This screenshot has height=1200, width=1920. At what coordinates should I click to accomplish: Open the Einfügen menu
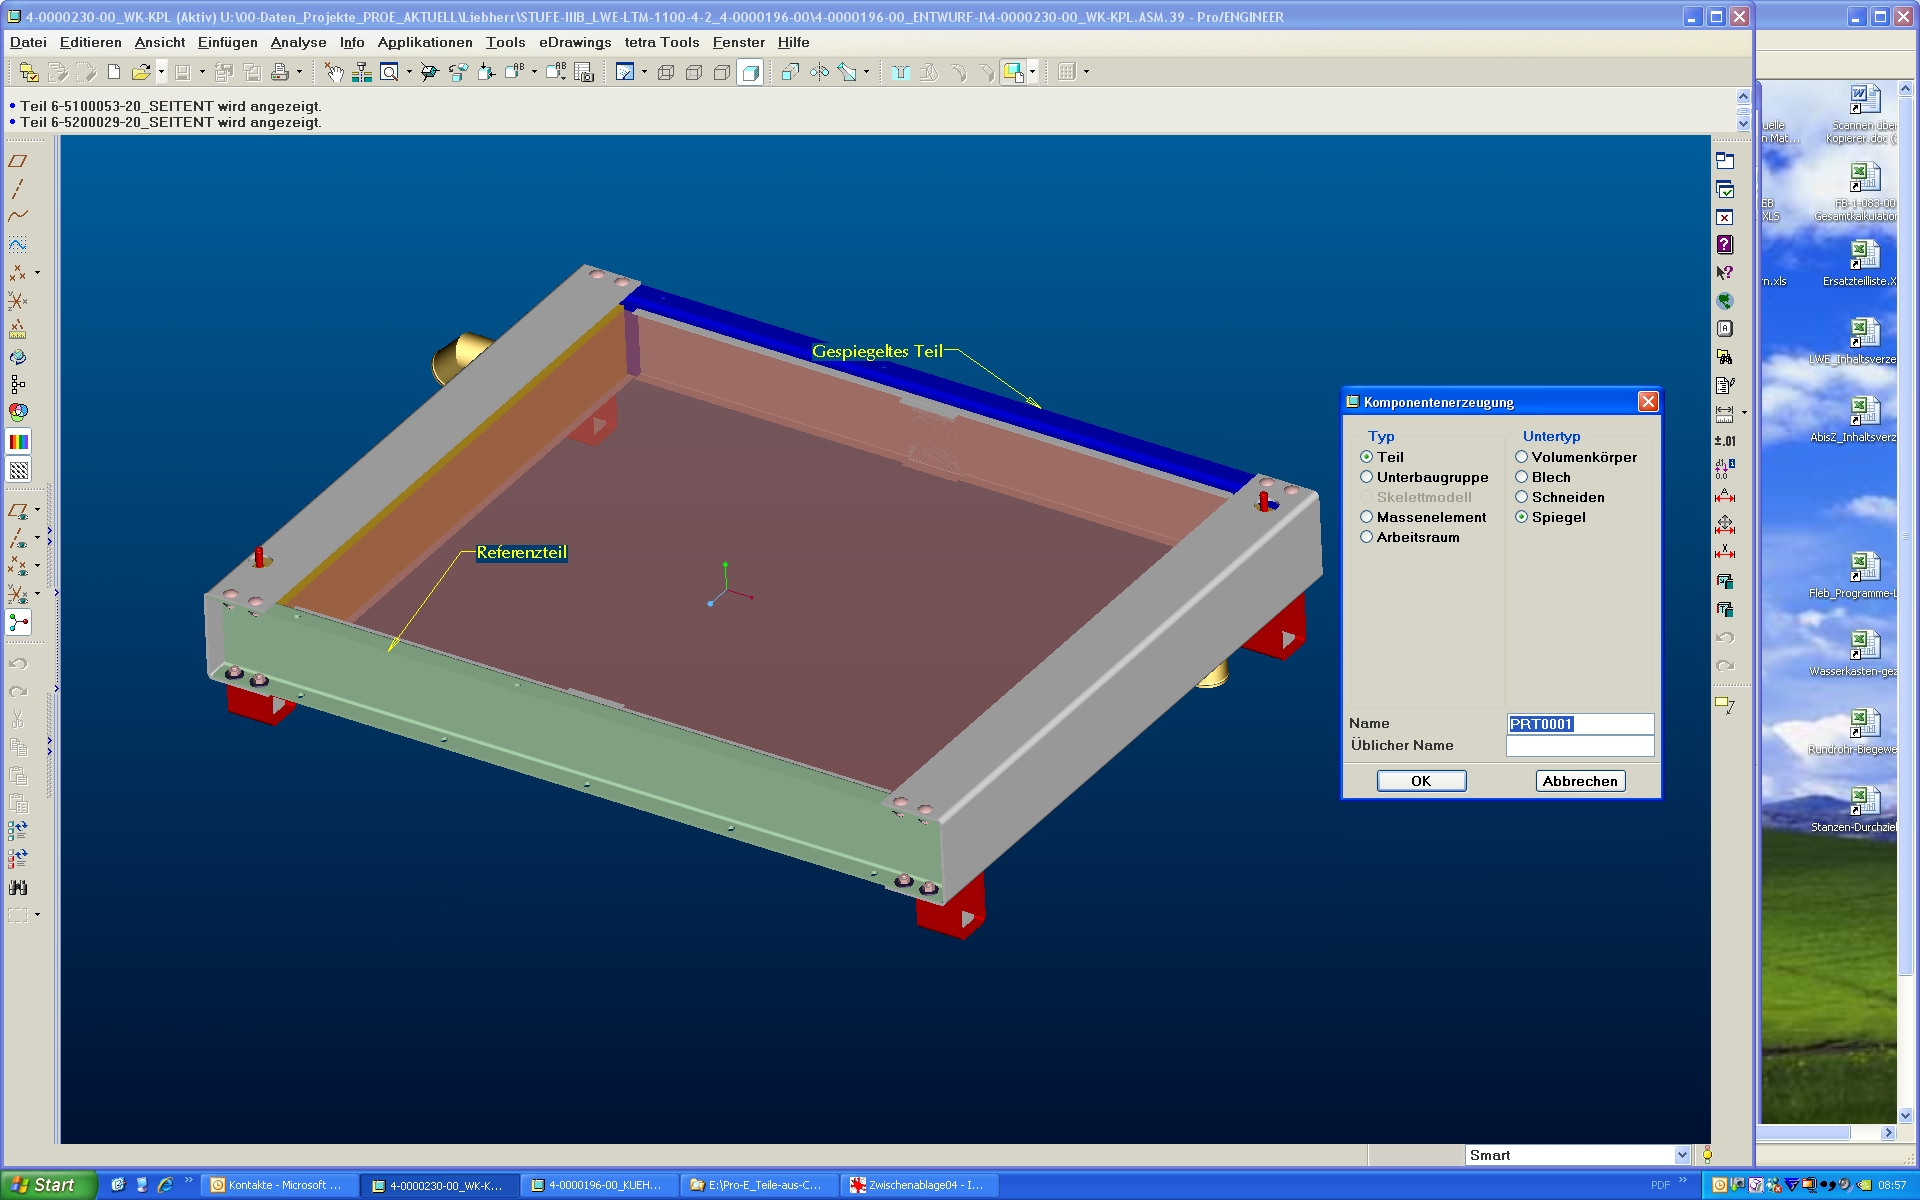(227, 42)
